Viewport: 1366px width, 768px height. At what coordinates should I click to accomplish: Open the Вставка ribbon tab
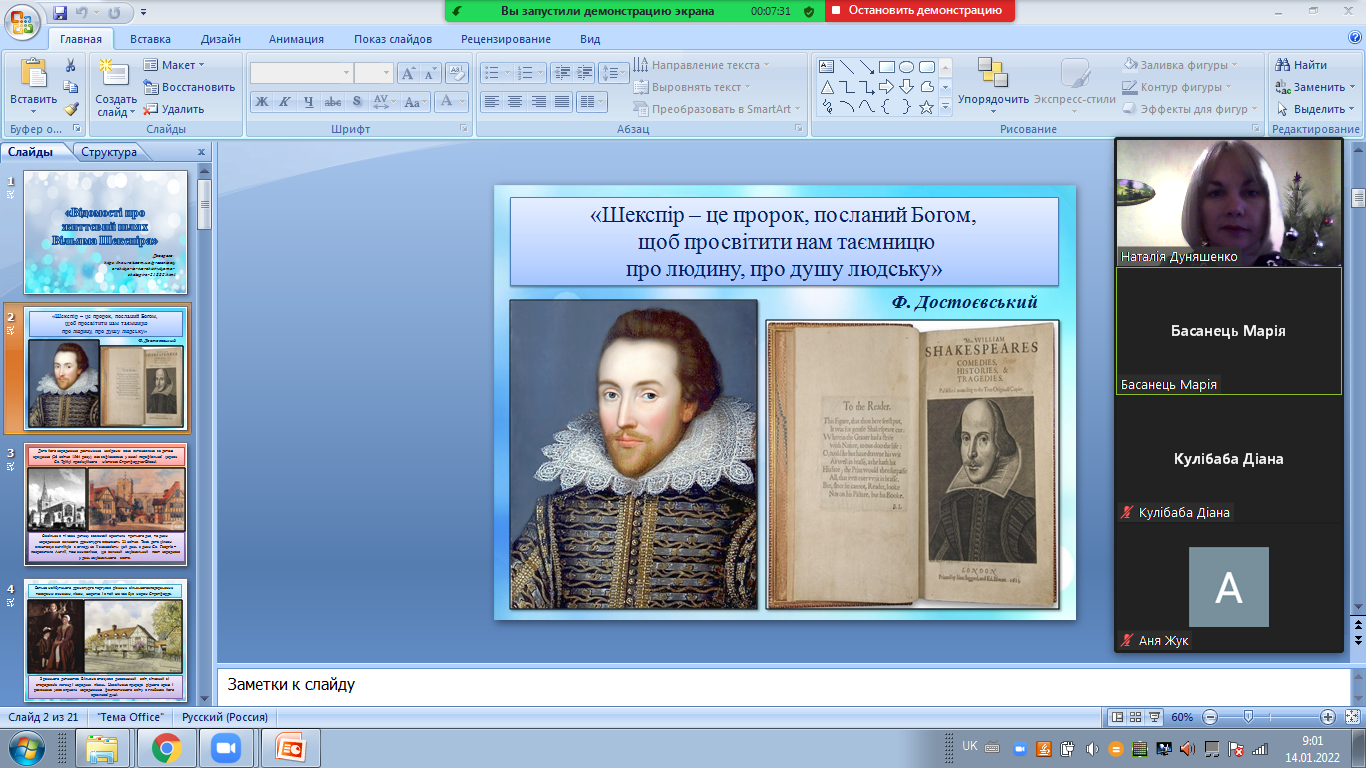click(150, 39)
